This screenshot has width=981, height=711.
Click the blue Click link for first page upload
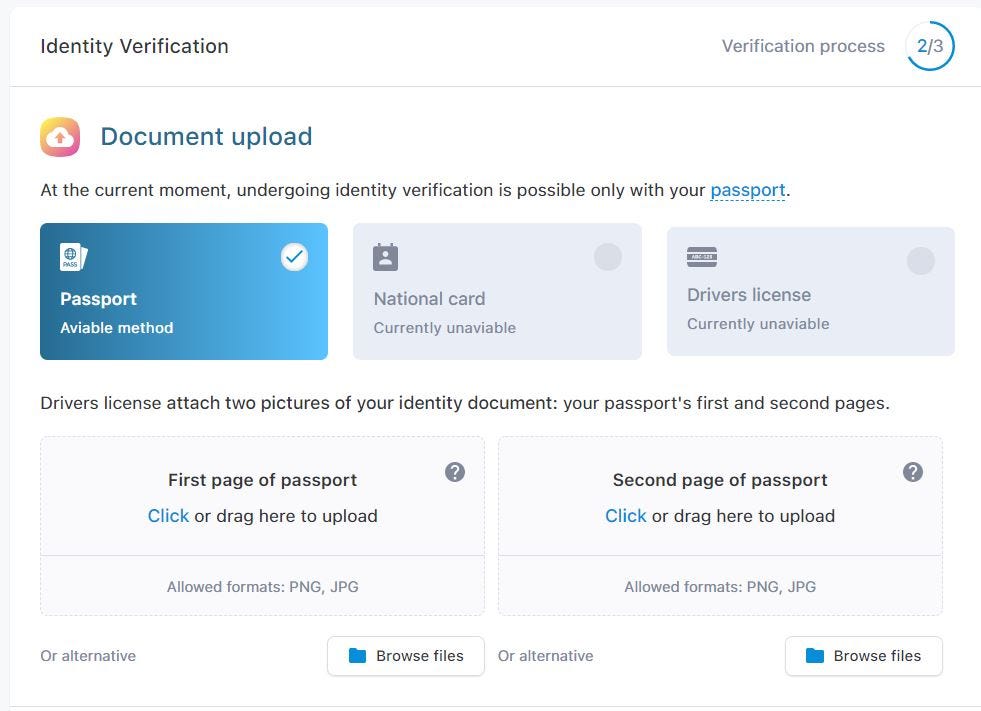coord(168,516)
